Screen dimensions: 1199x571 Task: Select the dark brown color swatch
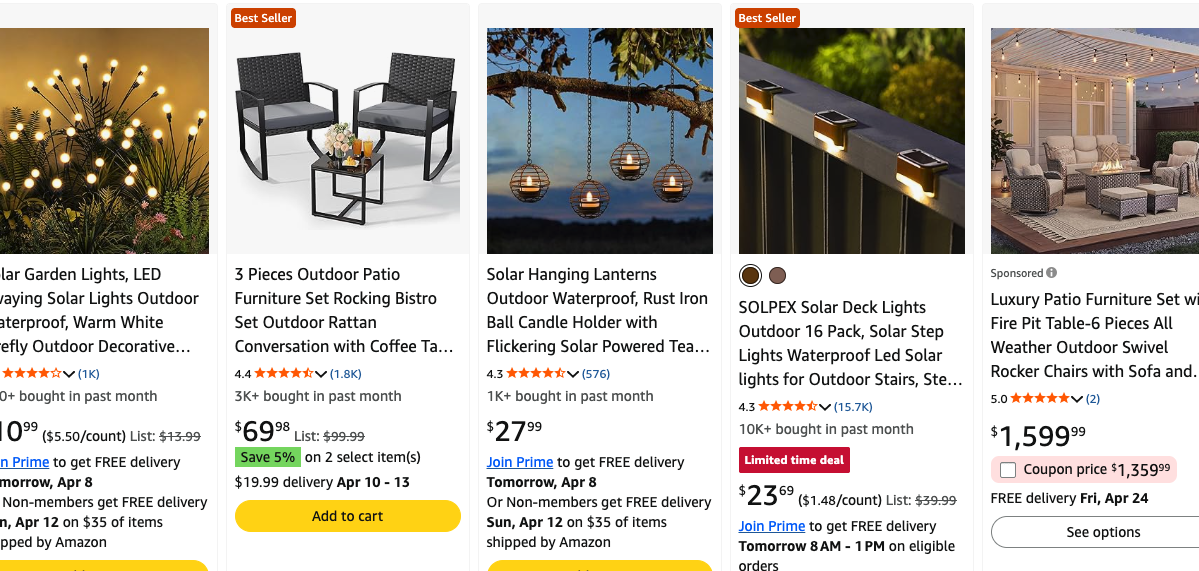coord(750,276)
